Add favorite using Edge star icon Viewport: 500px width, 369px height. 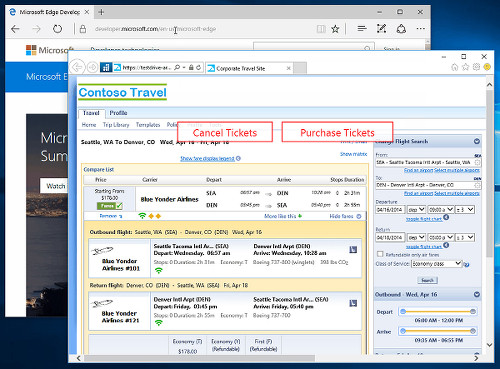pos(335,29)
